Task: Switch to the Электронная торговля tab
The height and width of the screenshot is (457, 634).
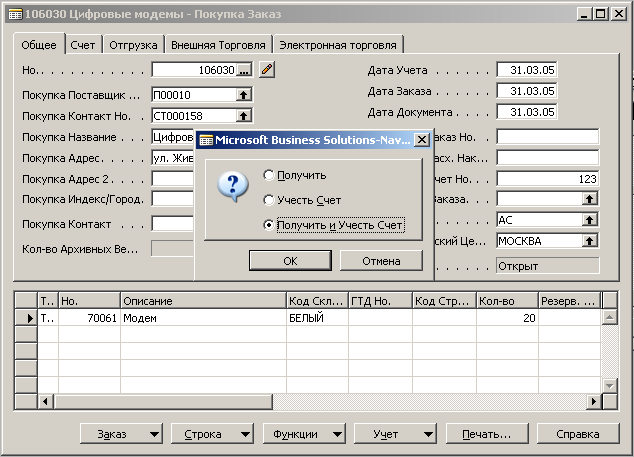Action: (x=338, y=45)
